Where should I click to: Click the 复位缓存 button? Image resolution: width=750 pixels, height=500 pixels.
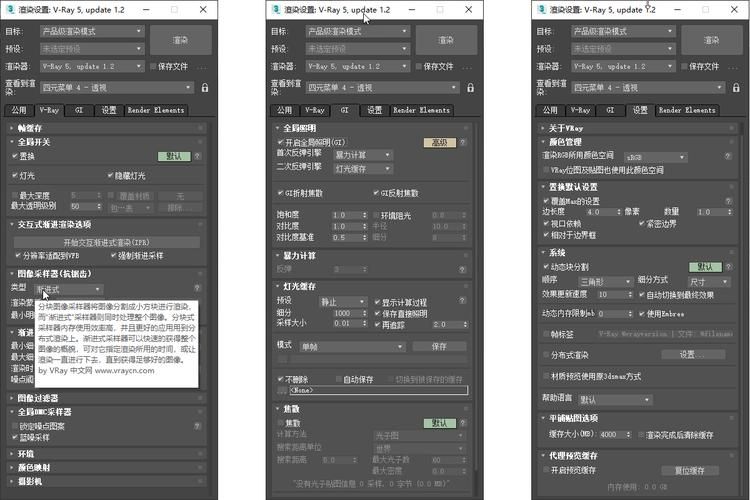[x=689, y=469]
